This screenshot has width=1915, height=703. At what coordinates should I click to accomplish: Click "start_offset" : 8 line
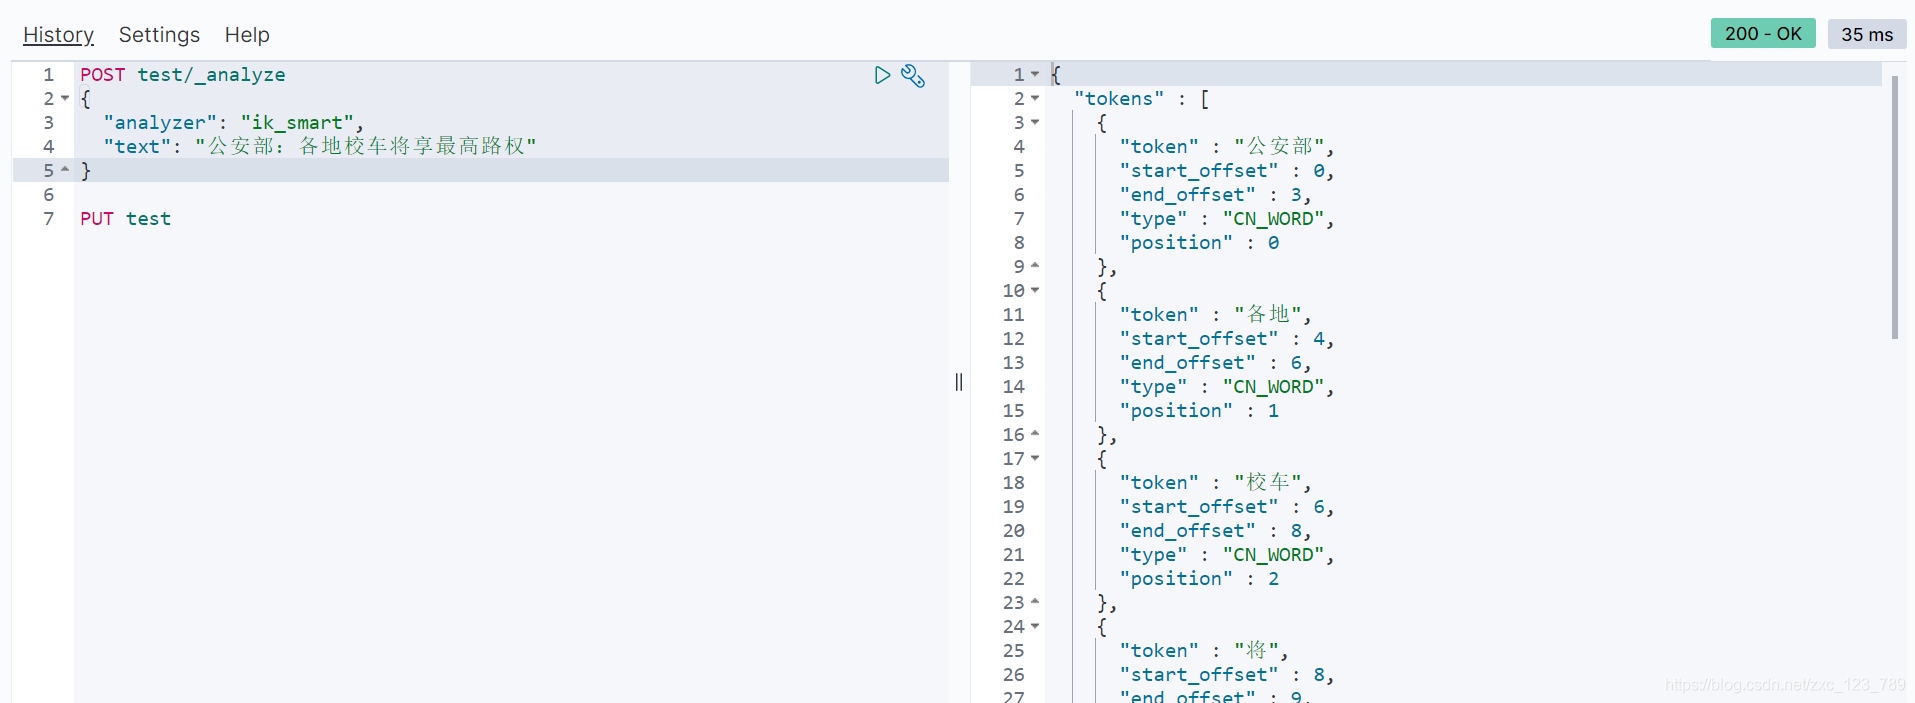[x=1227, y=675]
